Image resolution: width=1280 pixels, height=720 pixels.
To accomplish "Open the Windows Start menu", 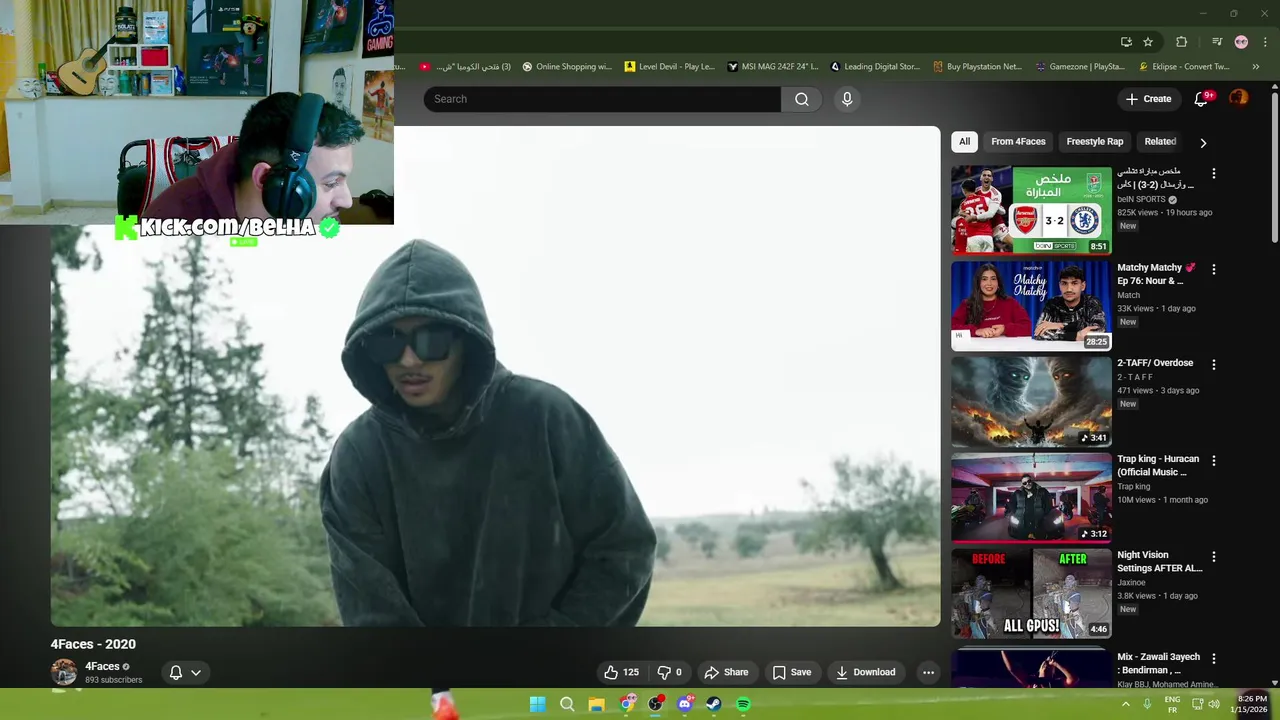I will pyautogui.click(x=537, y=704).
